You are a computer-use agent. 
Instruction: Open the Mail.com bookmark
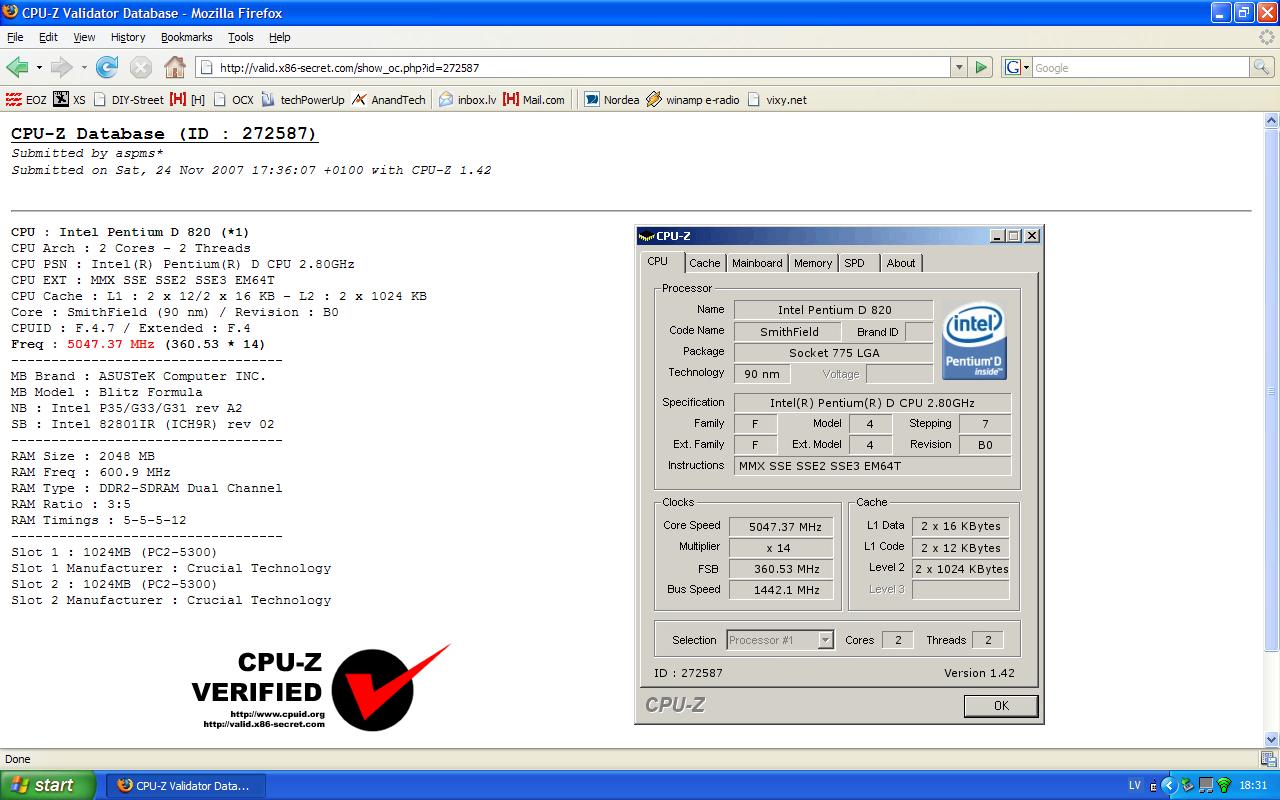click(534, 99)
